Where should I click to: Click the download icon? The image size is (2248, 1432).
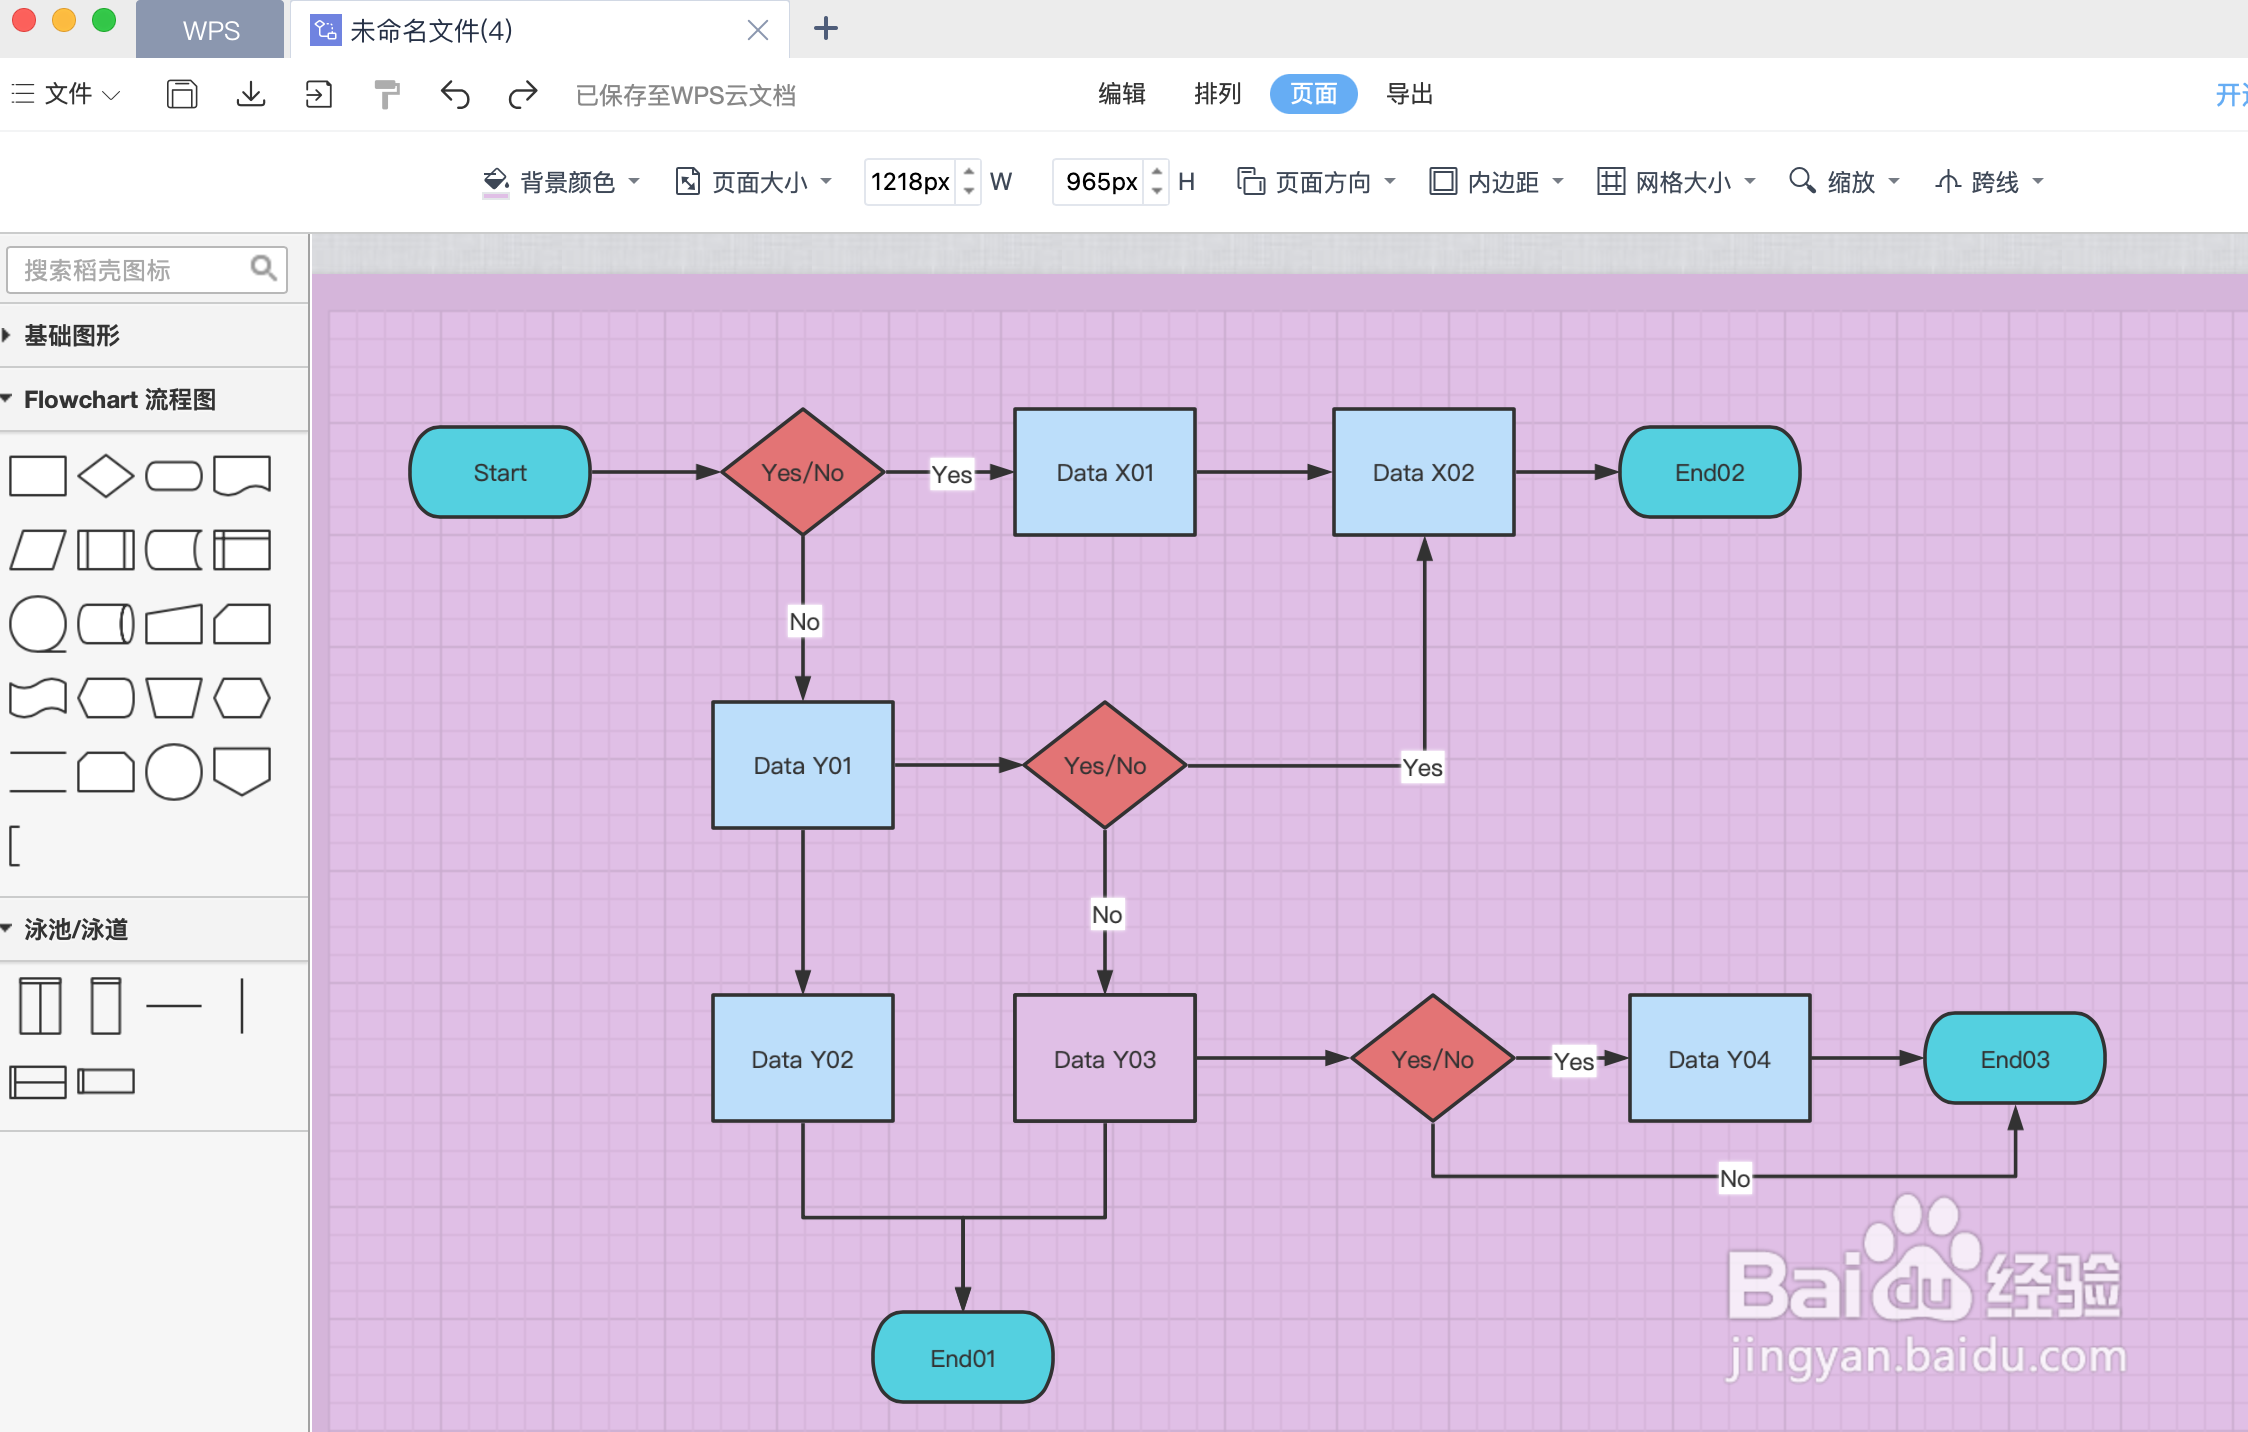(251, 94)
